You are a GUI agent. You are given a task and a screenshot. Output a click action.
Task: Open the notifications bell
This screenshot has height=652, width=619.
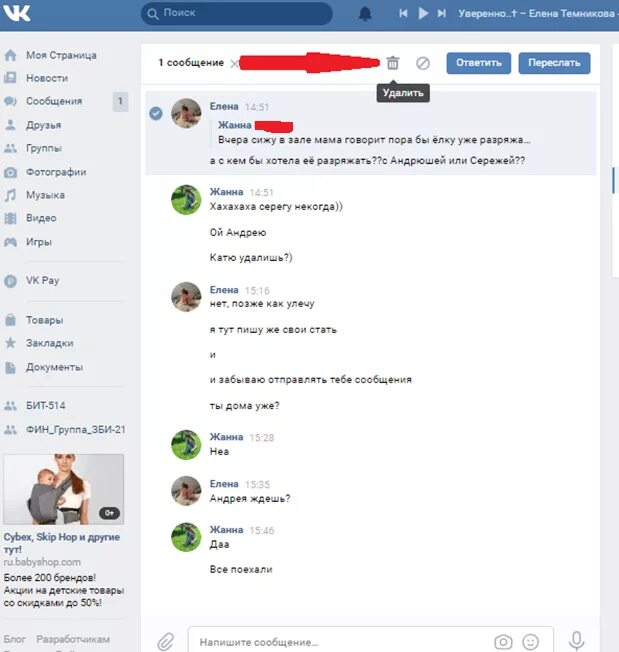pos(365,14)
